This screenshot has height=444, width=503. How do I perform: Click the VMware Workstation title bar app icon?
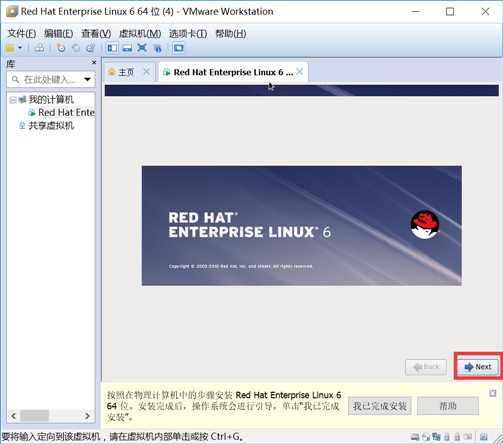click(x=12, y=12)
